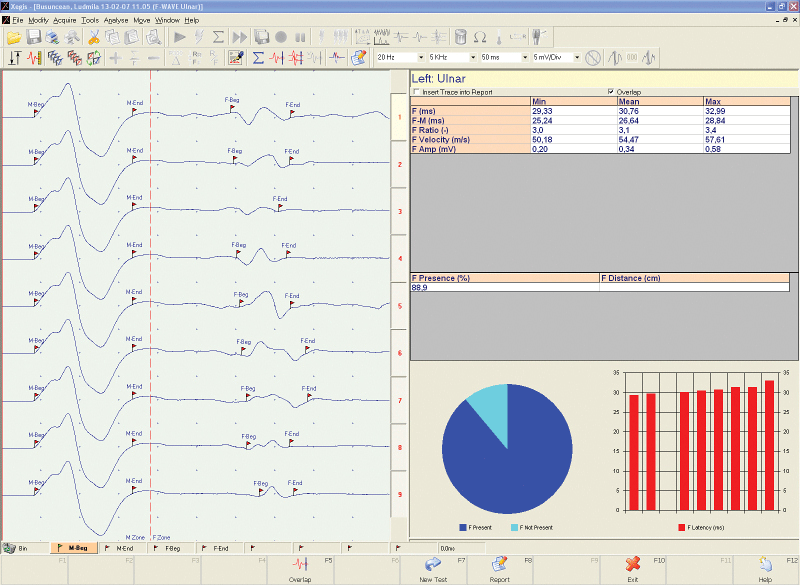Screen dimensions: 800x585
Task: Enable Insert Trace into Report checkbox
Action: click(x=416, y=91)
